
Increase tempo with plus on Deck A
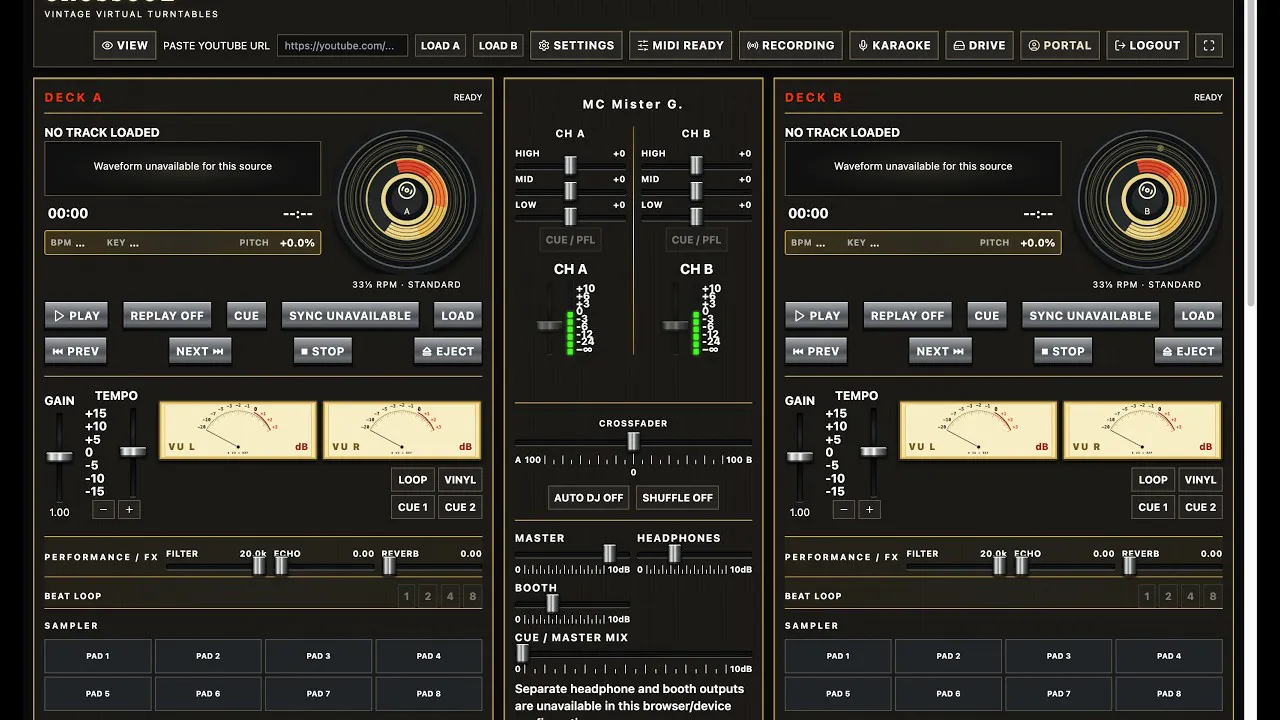(129, 509)
